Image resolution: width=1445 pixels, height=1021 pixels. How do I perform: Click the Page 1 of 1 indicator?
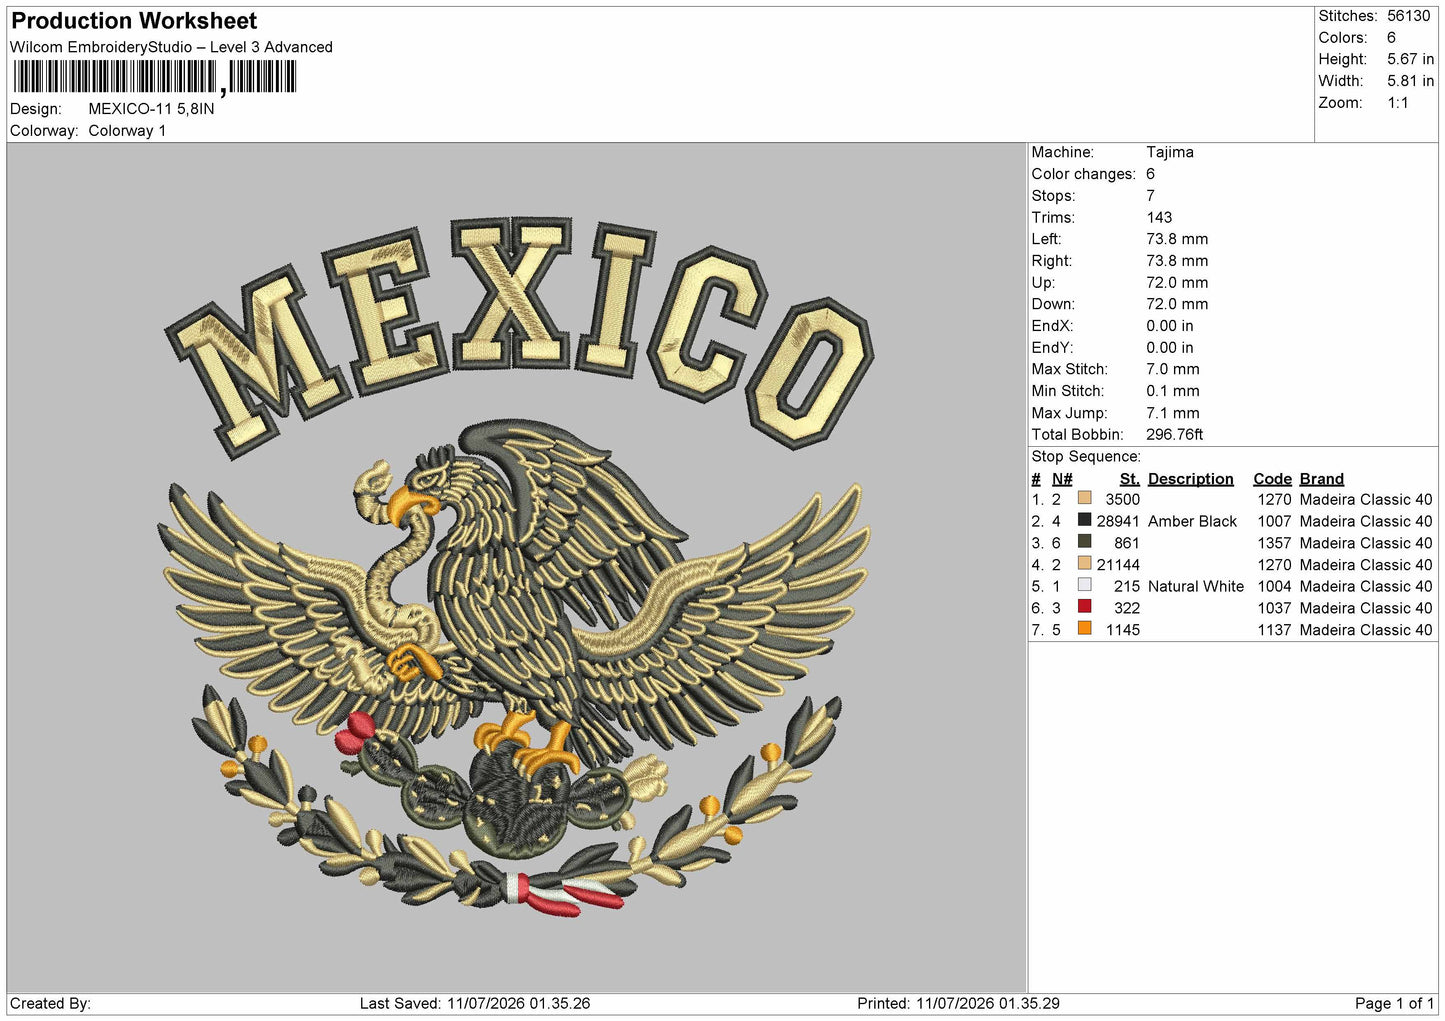click(1394, 1004)
